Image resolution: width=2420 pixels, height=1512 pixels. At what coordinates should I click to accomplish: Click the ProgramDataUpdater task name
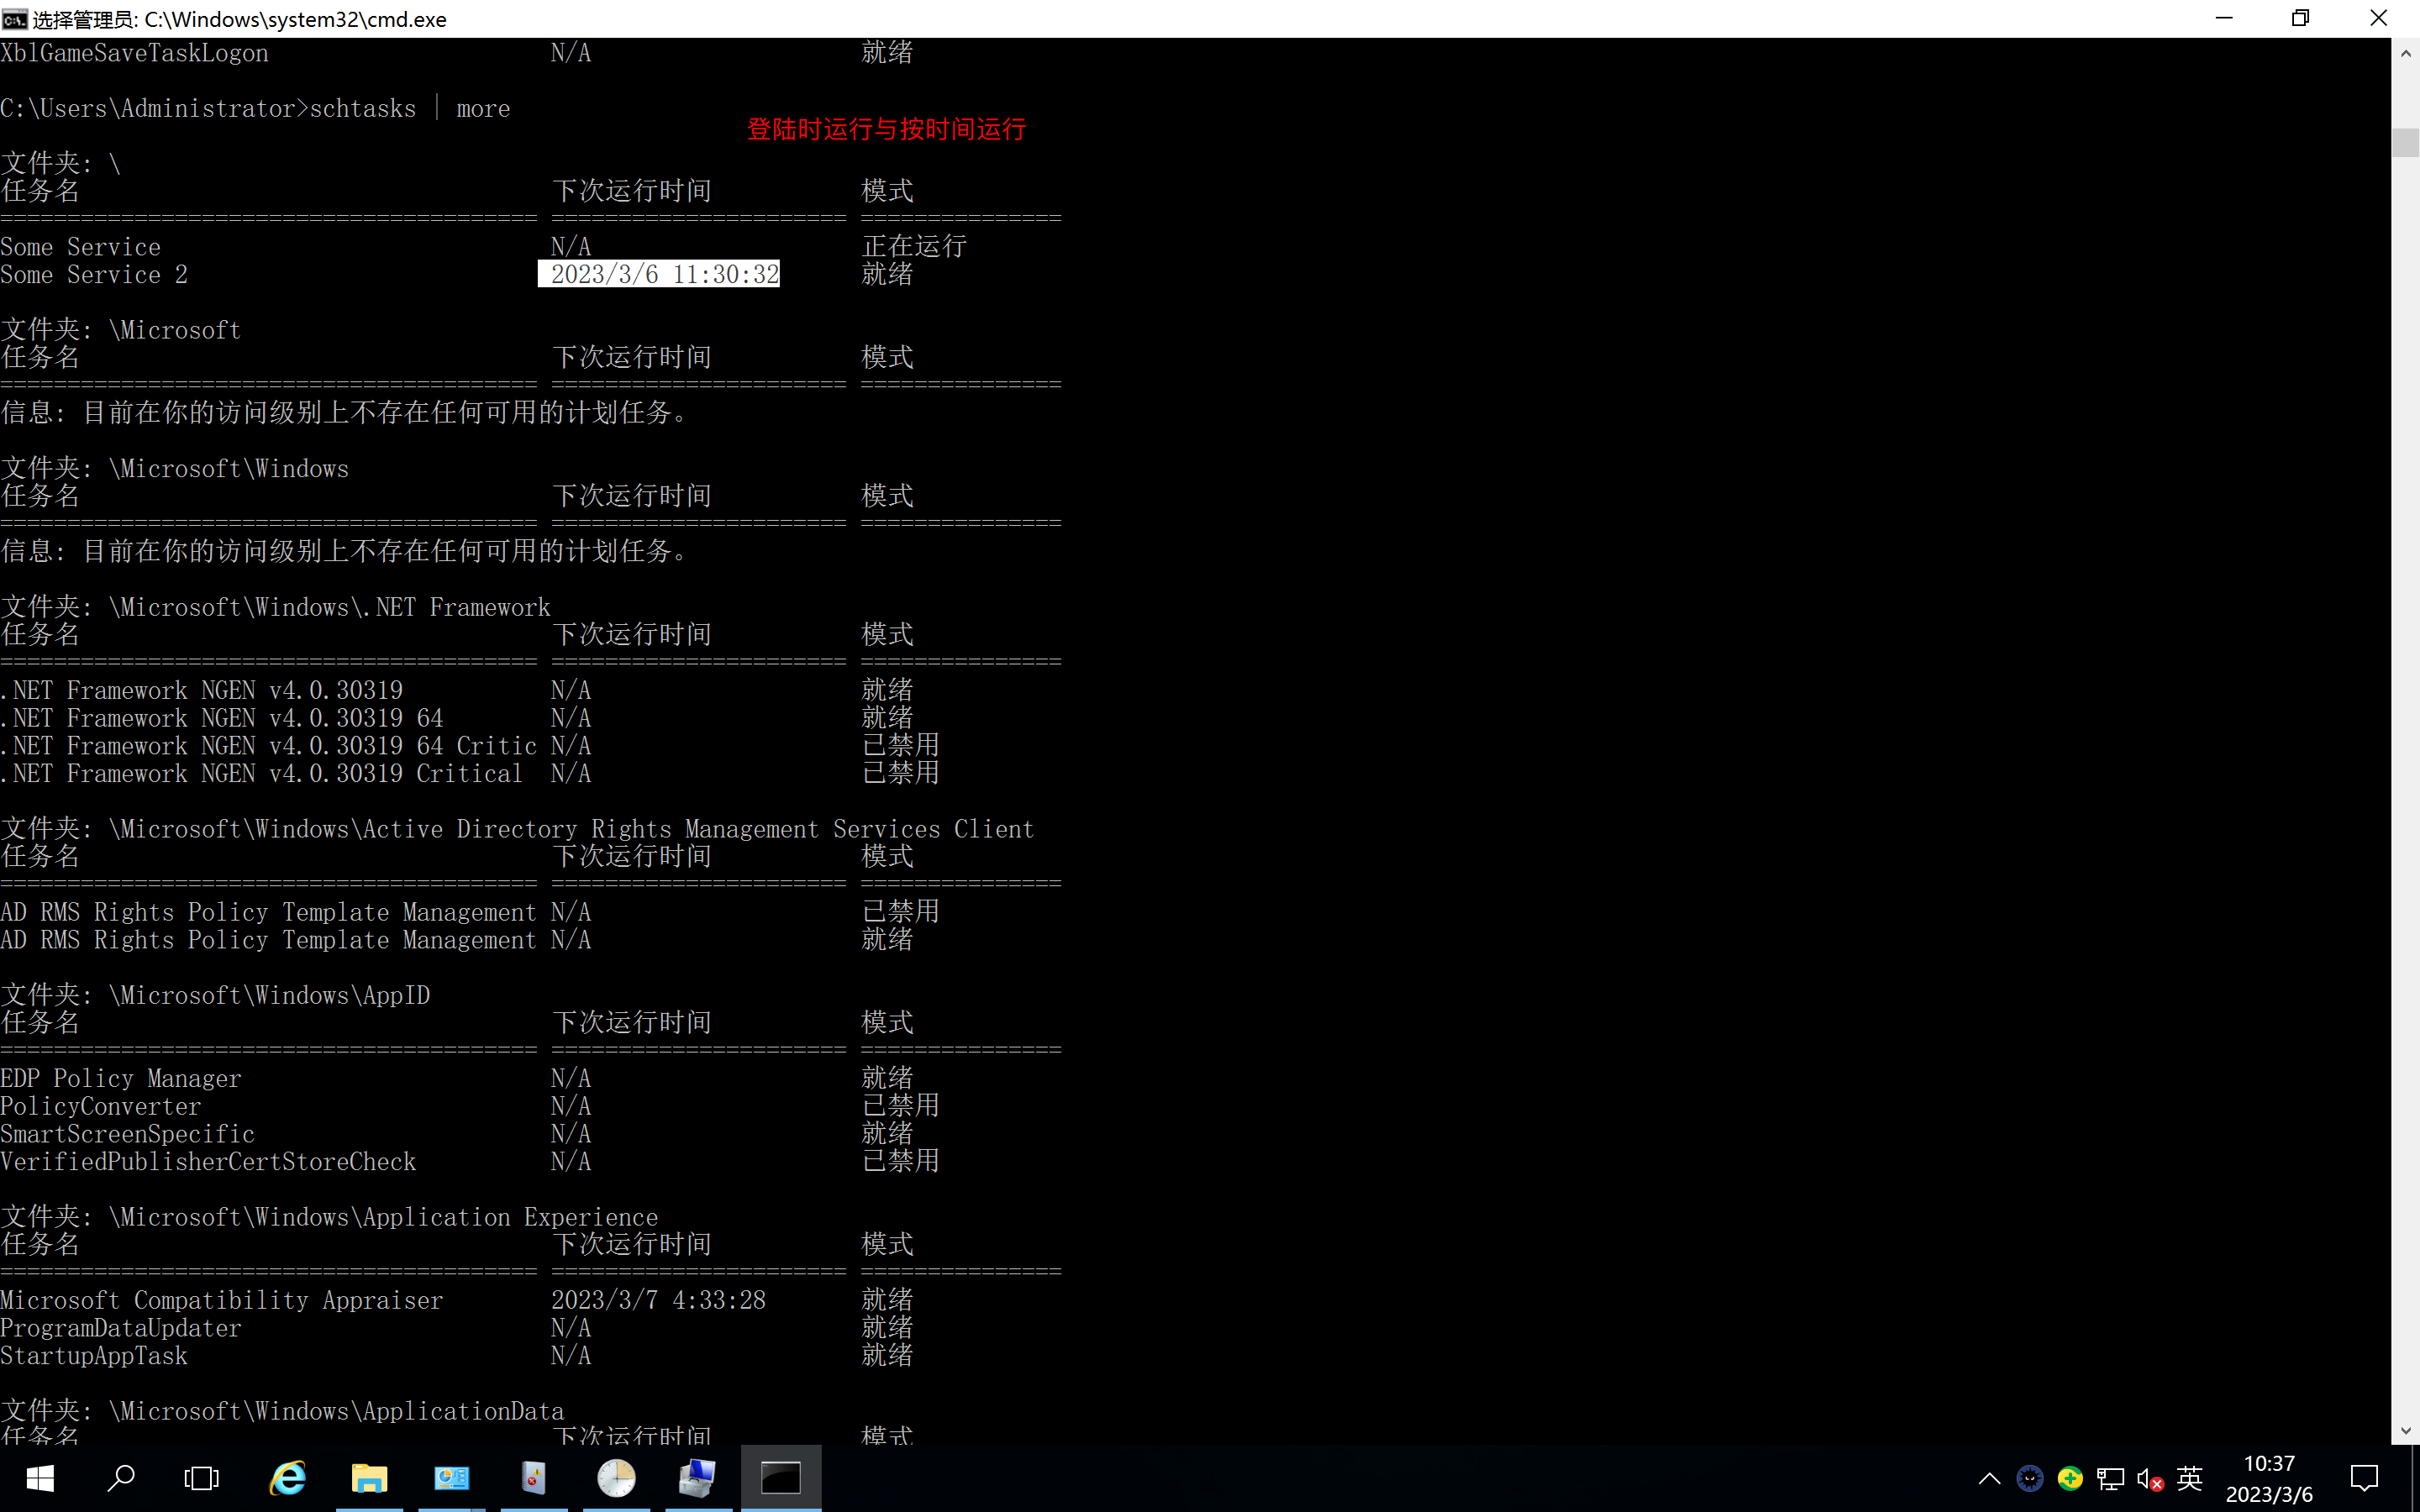(x=121, y=1328)
